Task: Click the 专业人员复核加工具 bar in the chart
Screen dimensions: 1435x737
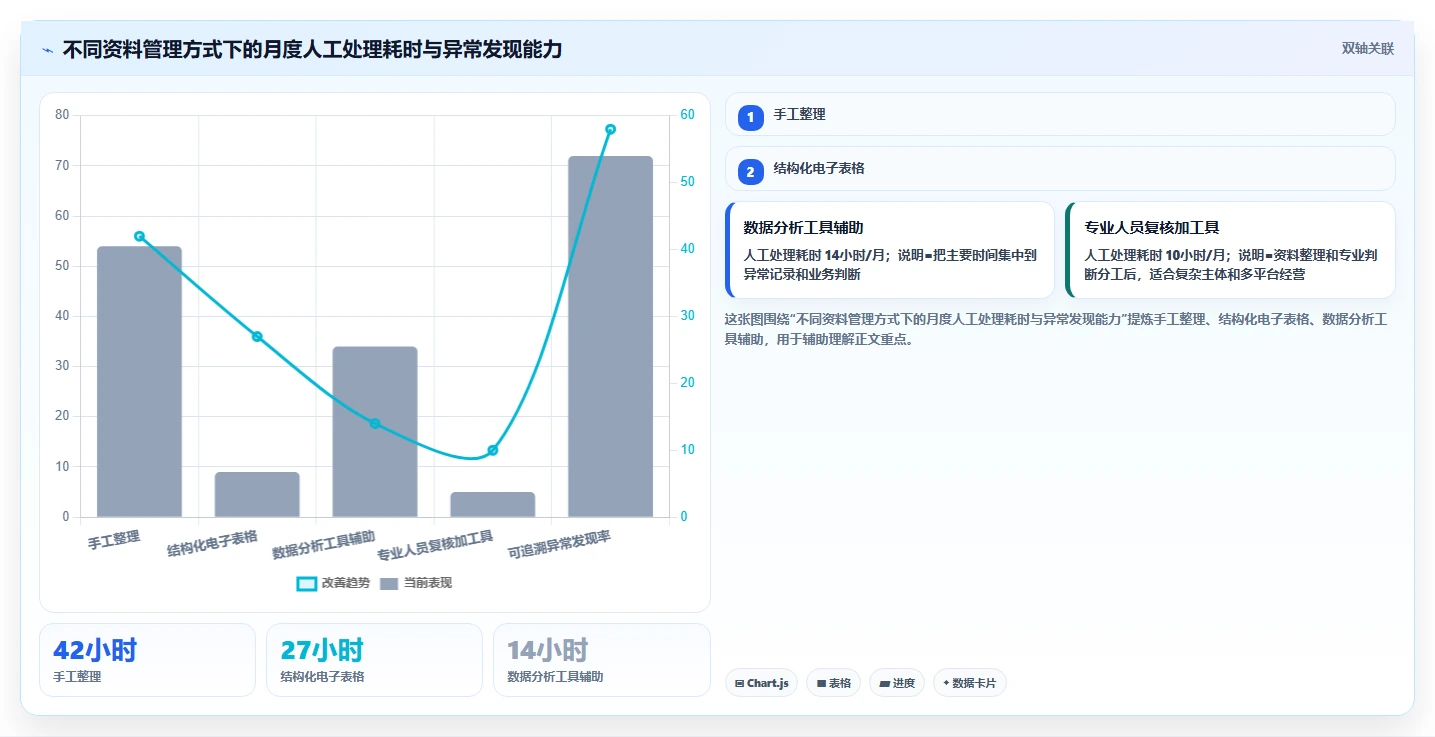Action: [492, 505]
